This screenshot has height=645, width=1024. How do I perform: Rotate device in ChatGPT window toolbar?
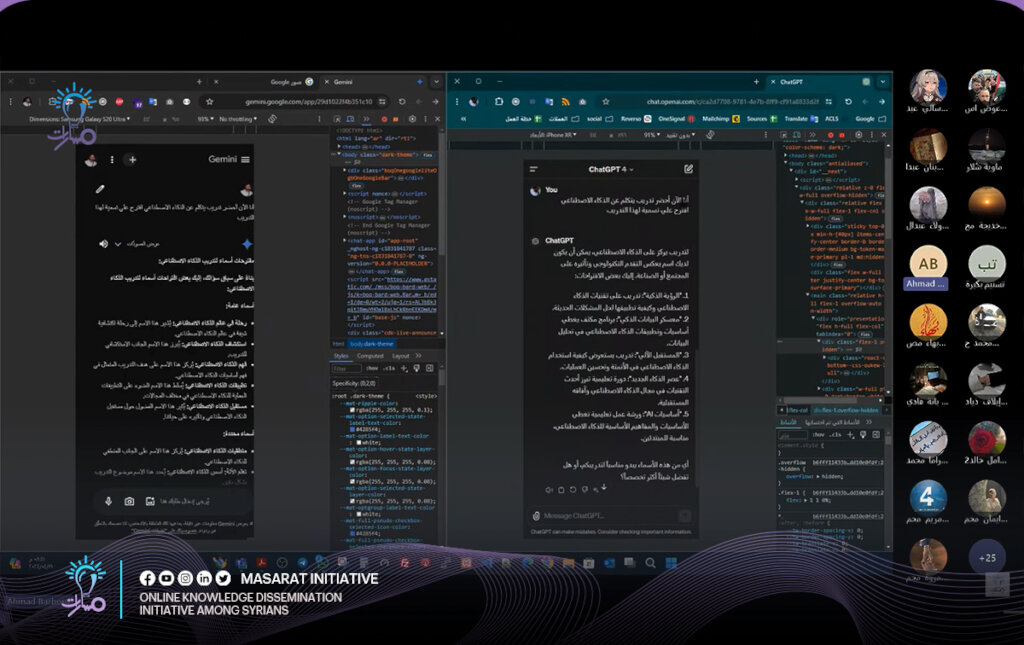pyautogui.click(x=710, y=135)
